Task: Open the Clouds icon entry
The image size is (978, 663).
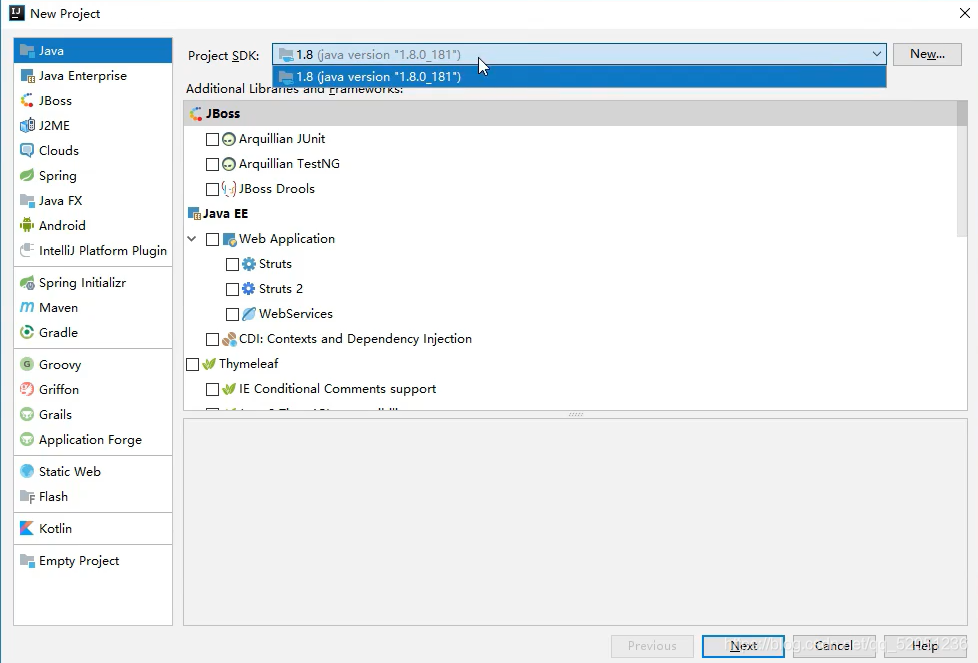Action: pos(27,150)
